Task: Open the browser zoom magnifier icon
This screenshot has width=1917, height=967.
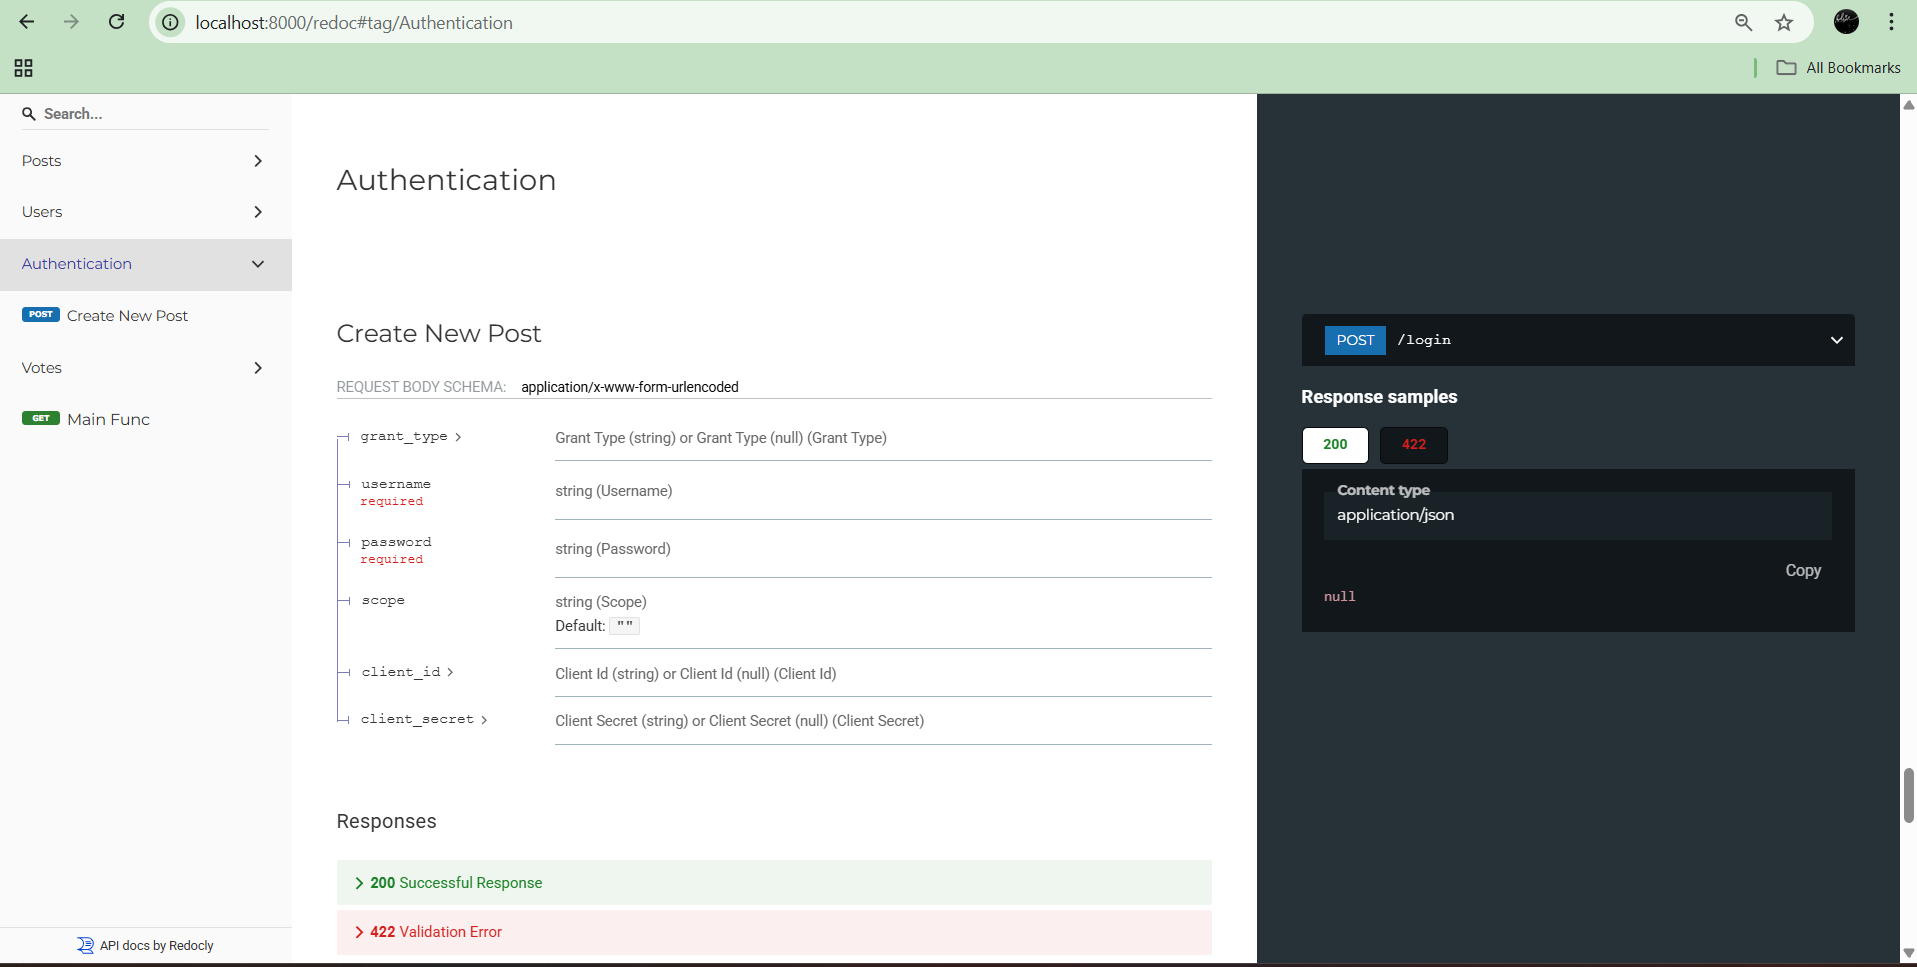Action: pyautogui.click(x=1743, y=23)
